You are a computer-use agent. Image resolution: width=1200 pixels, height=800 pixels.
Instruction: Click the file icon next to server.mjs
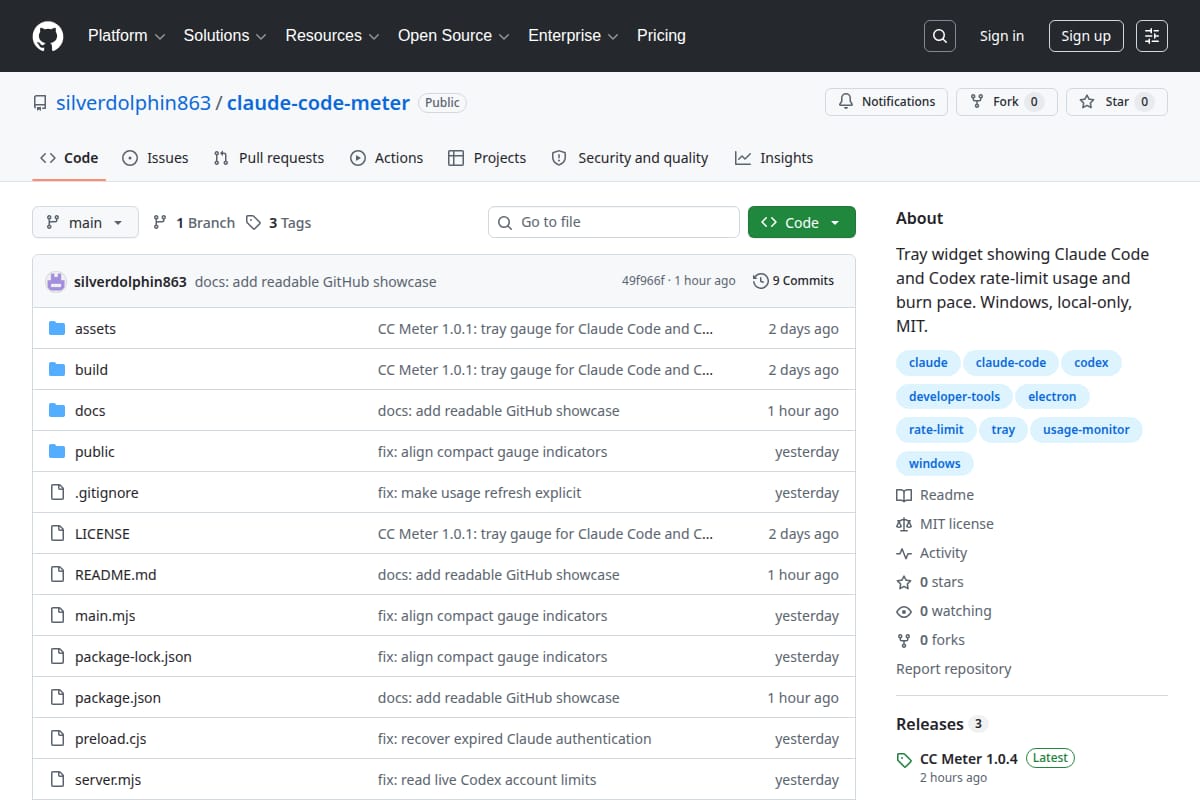point(57,780)
